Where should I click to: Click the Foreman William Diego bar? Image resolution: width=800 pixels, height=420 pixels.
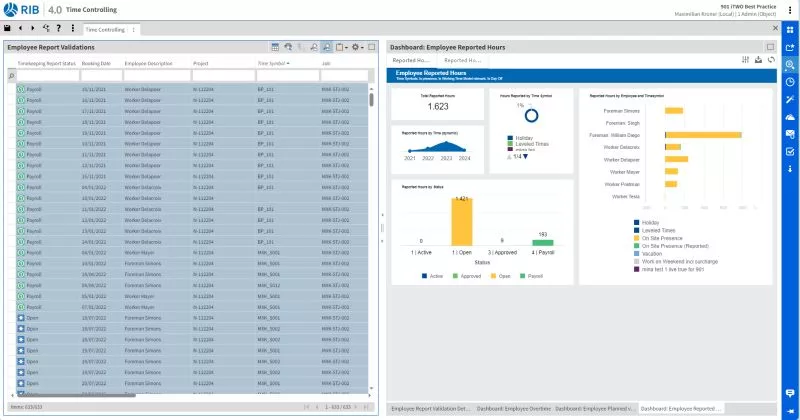[703, 135]
